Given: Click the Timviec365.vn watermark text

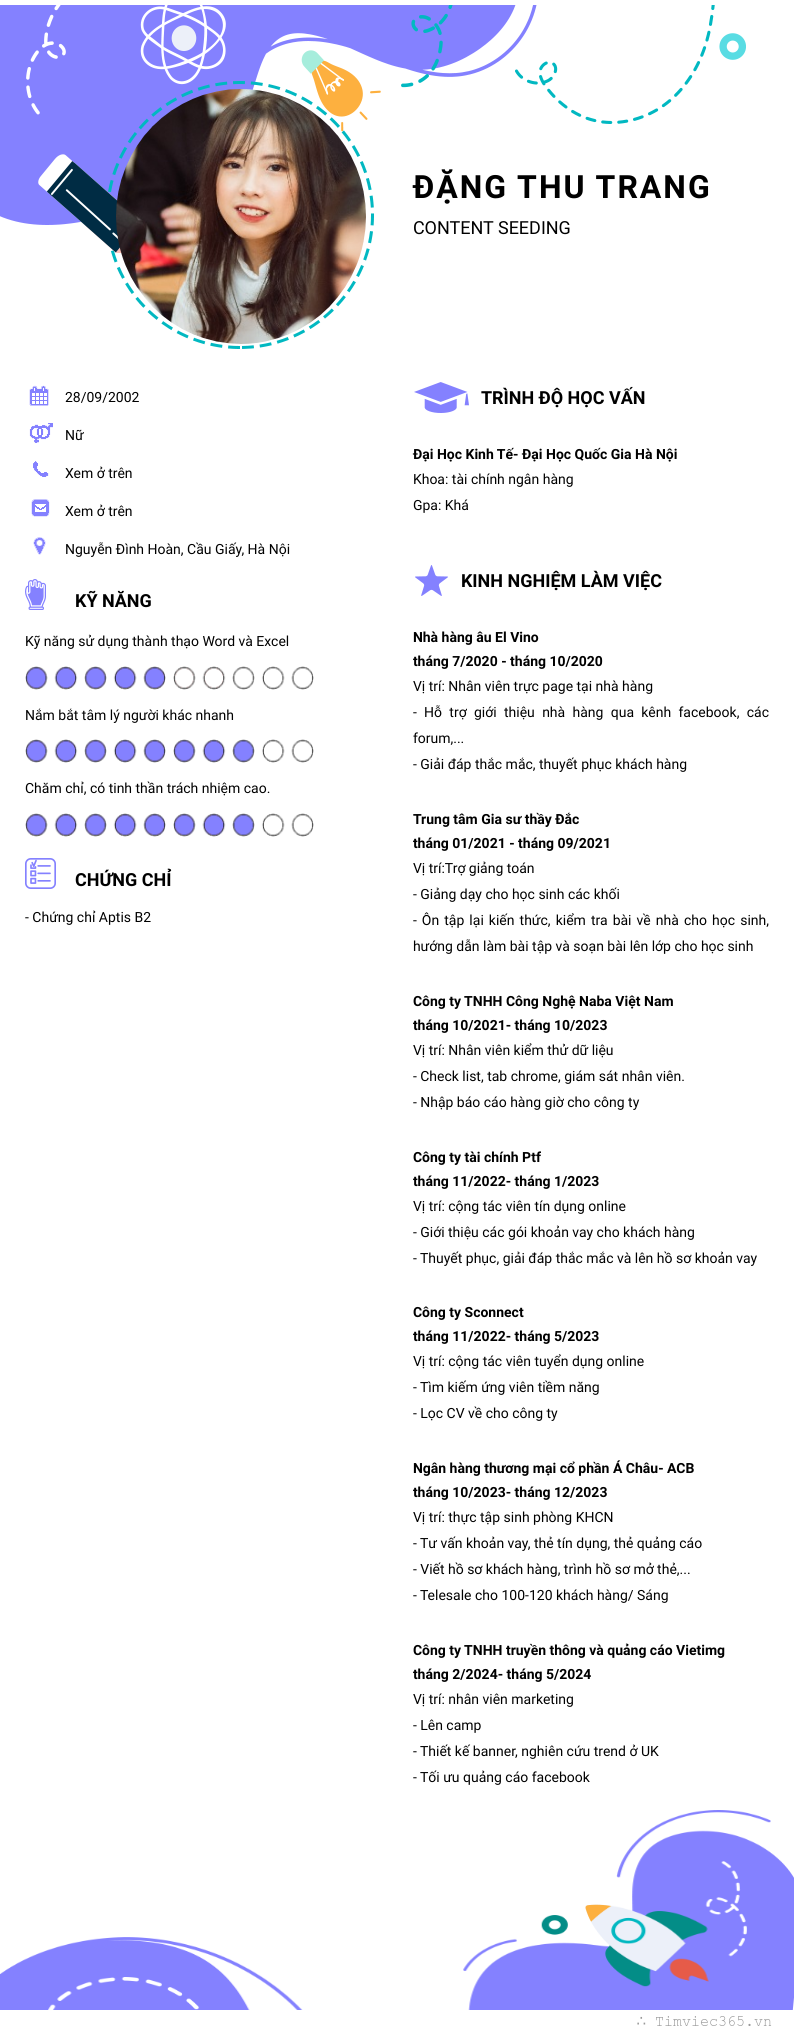Looking at the screenshot, I should click(x=712, y=2021).
